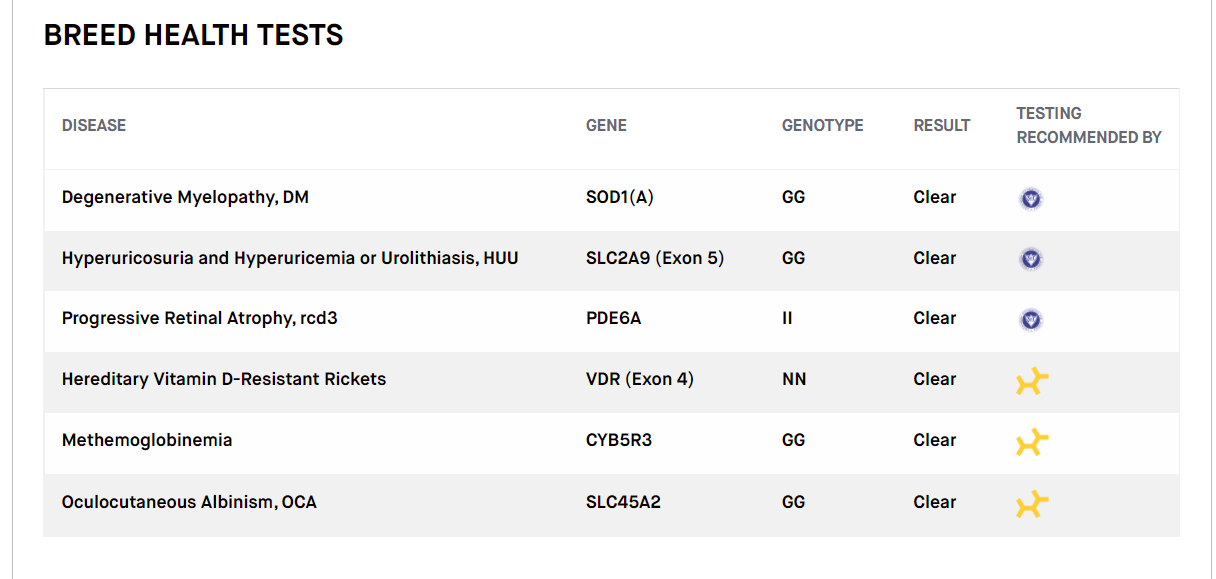1216x579 pixels.
Task: Click the yellow icon for Oculocutaneous Albinism
Action: [1032, 504]
